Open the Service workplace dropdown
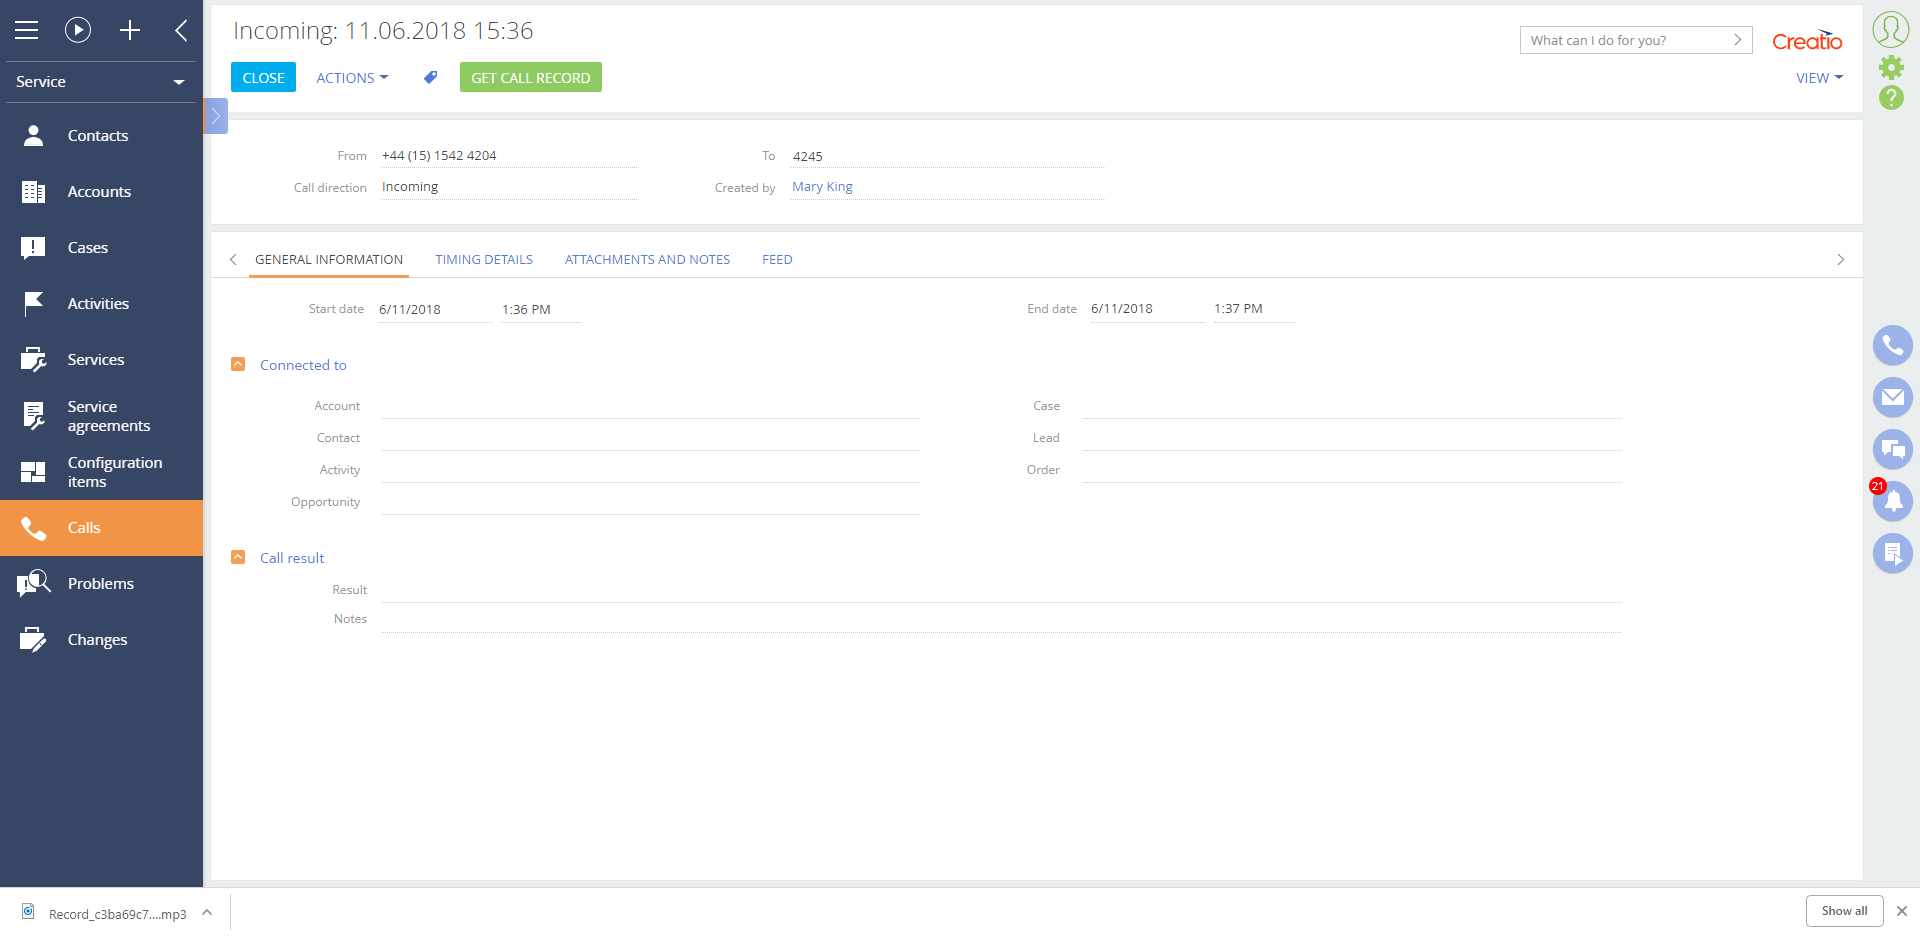Viewport: 1920px width, 936px height. (x=100, y=82)
